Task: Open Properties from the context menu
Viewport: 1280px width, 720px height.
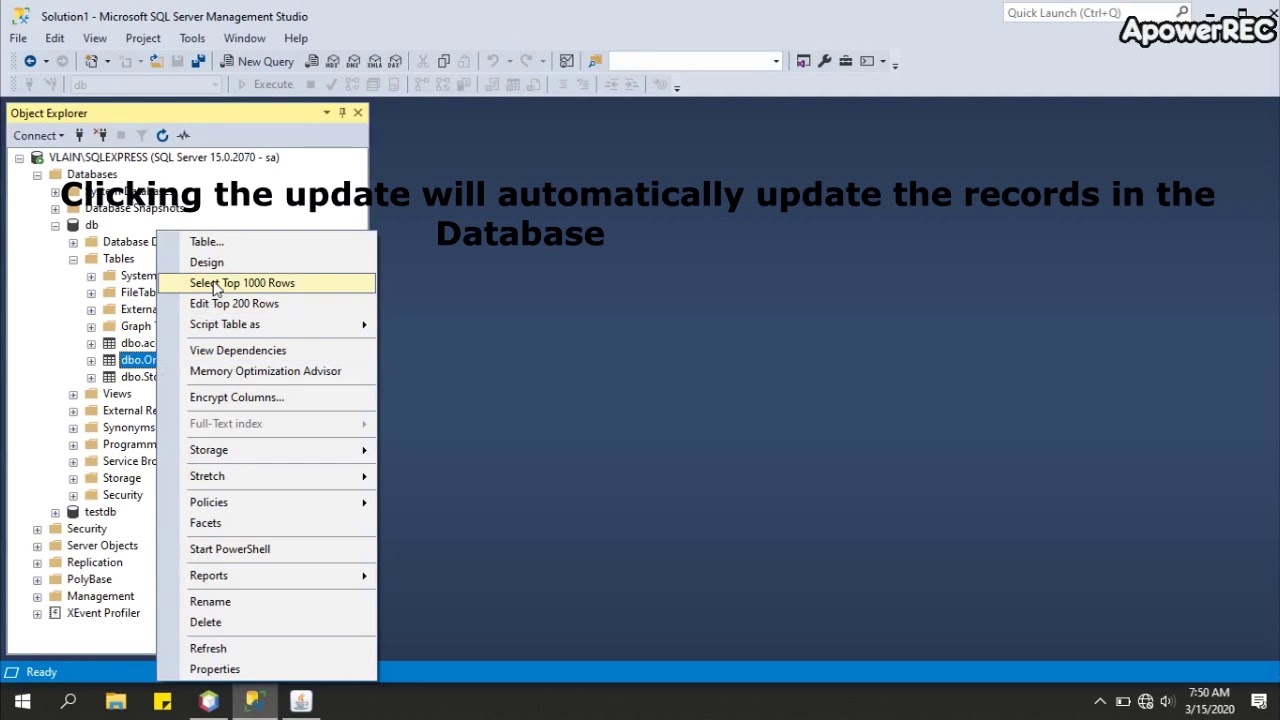Action: pos(267,669)
